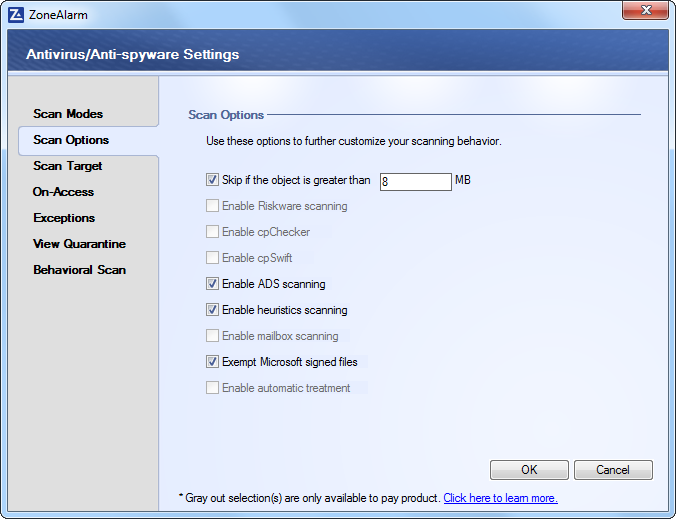Screen dimensions: 676x519
Task: Toggle Enable heuristics scanning checkbox
Action: point(212,310)
